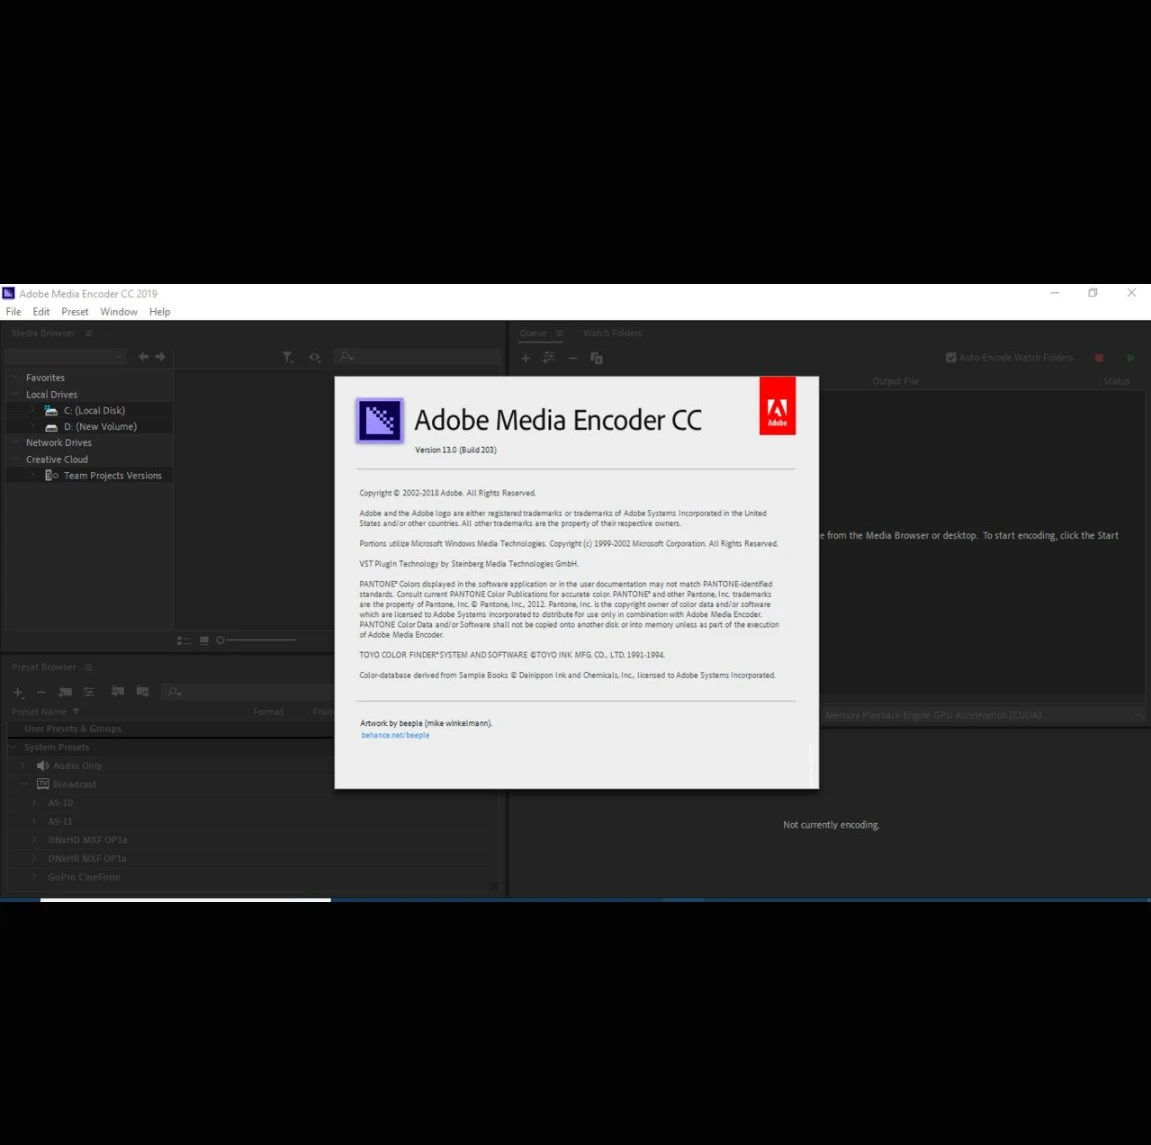Image resolution: width=1151 pixels, height=1145 pixels.
Task: Open the Help menu
Action: point(159,311)
